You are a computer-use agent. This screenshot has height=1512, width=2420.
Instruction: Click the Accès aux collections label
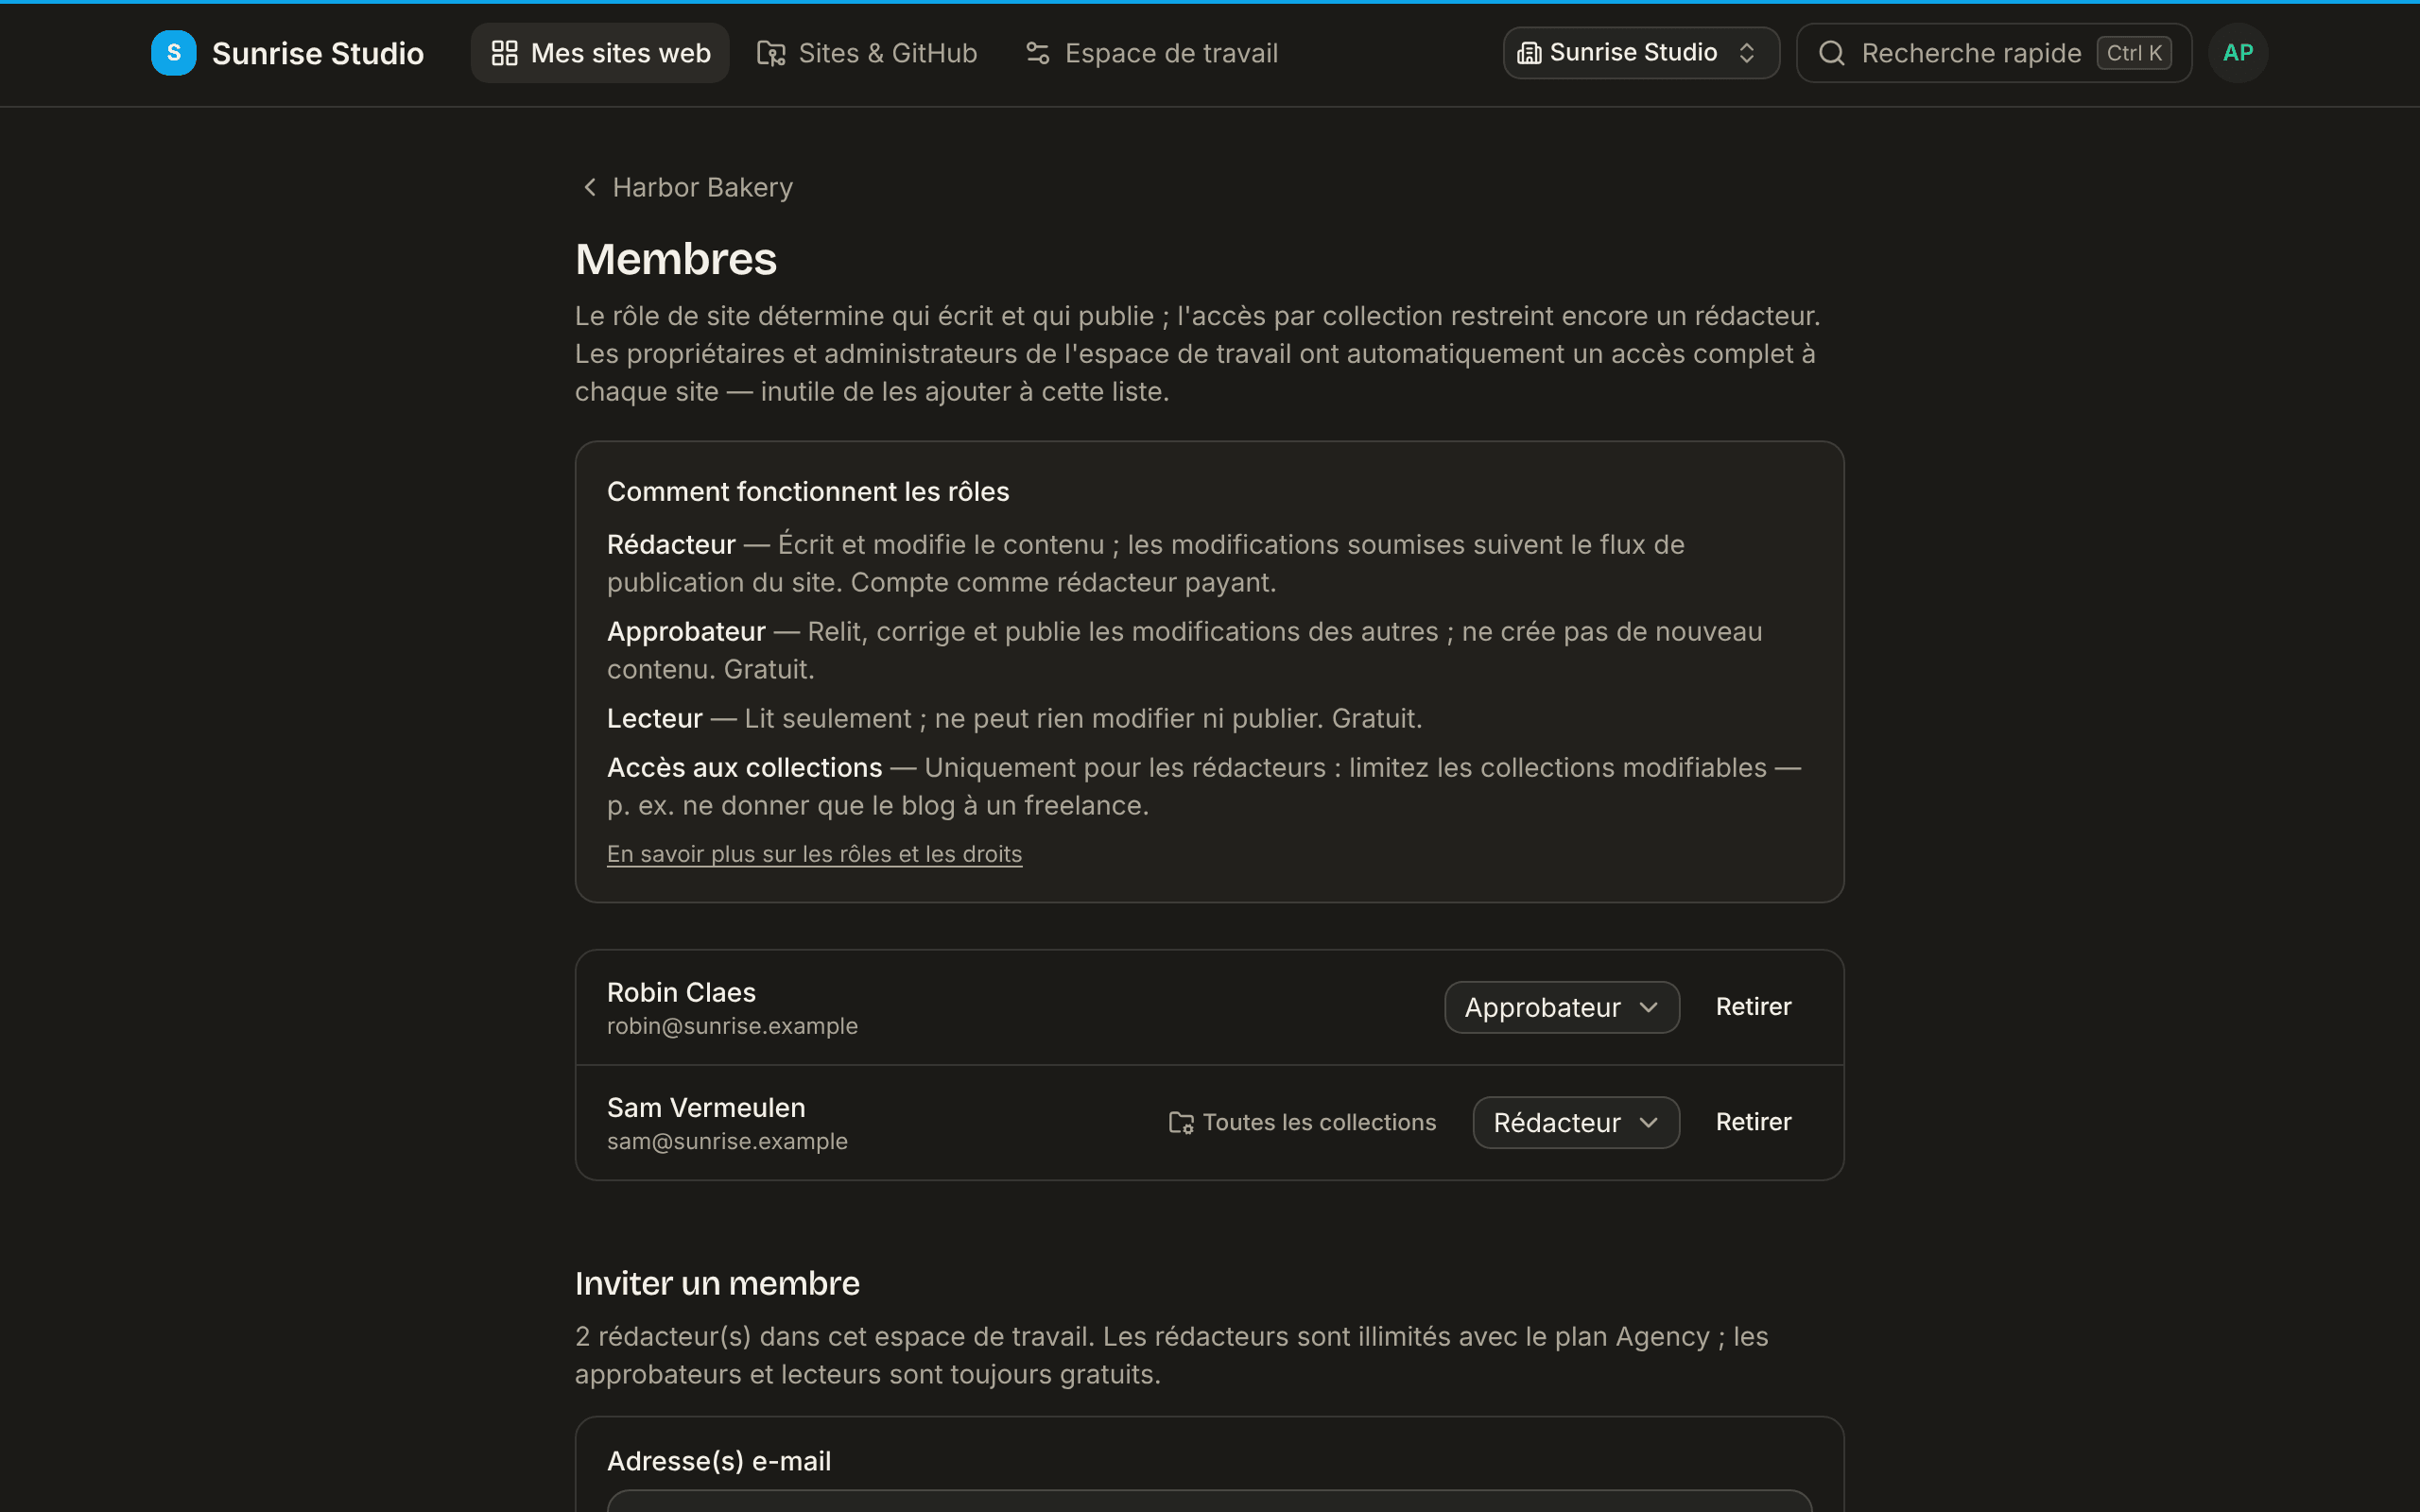click(744, 768)
